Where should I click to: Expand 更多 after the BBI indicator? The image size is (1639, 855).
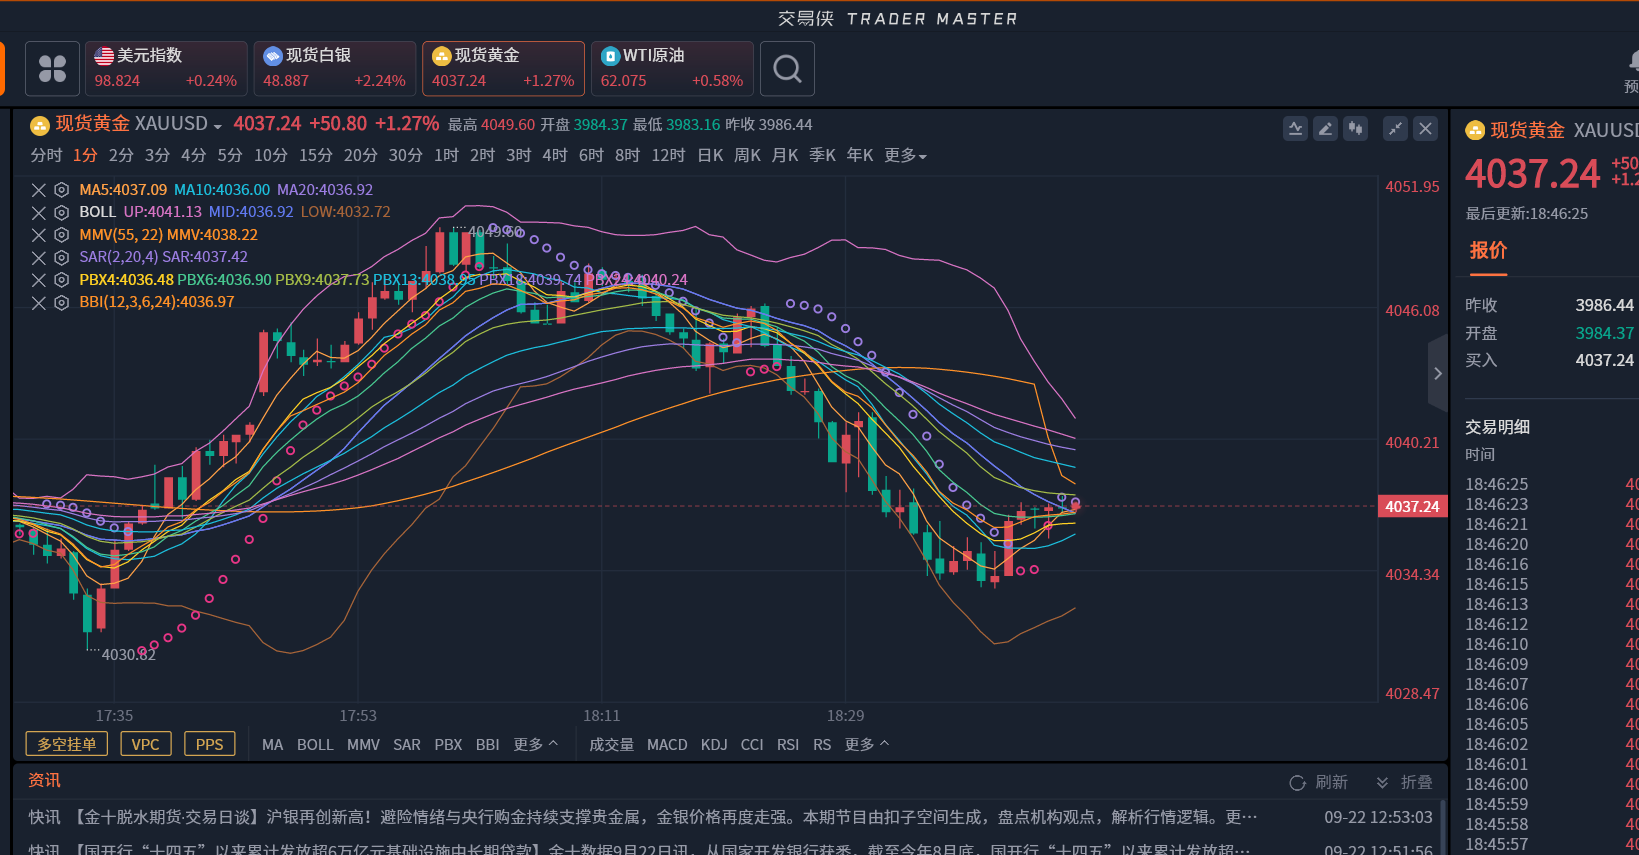pyautogui.click(x=535, y=745)
